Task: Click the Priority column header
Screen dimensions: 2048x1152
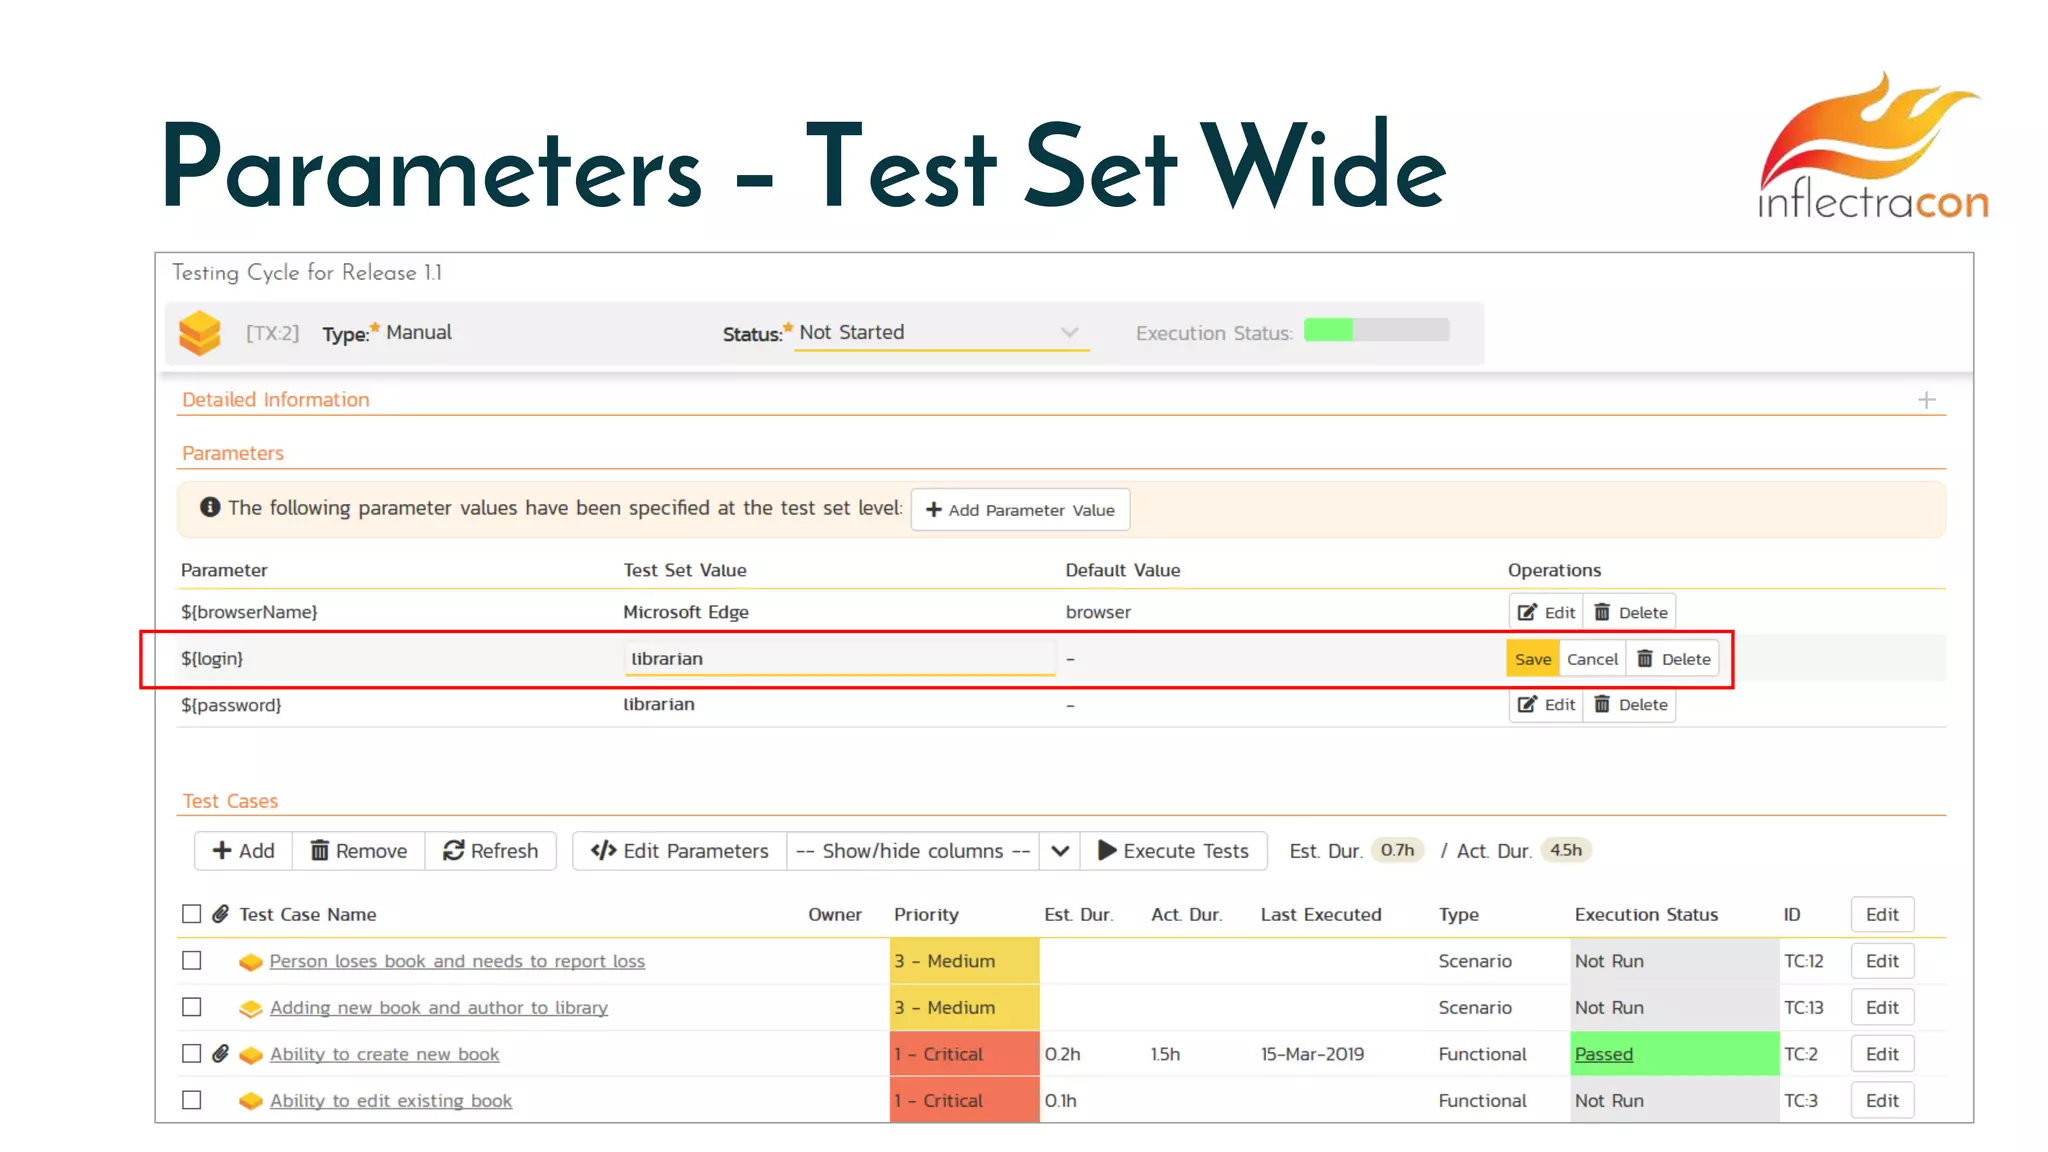Action: (926, 914)
